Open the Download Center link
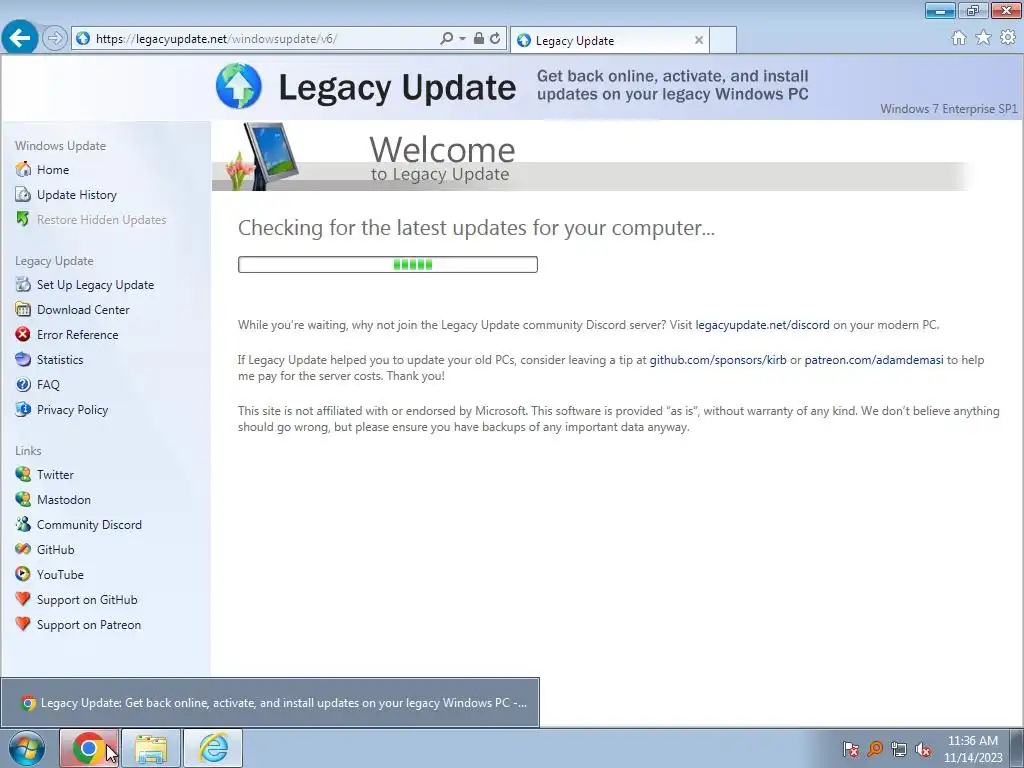 coord(83,310)
